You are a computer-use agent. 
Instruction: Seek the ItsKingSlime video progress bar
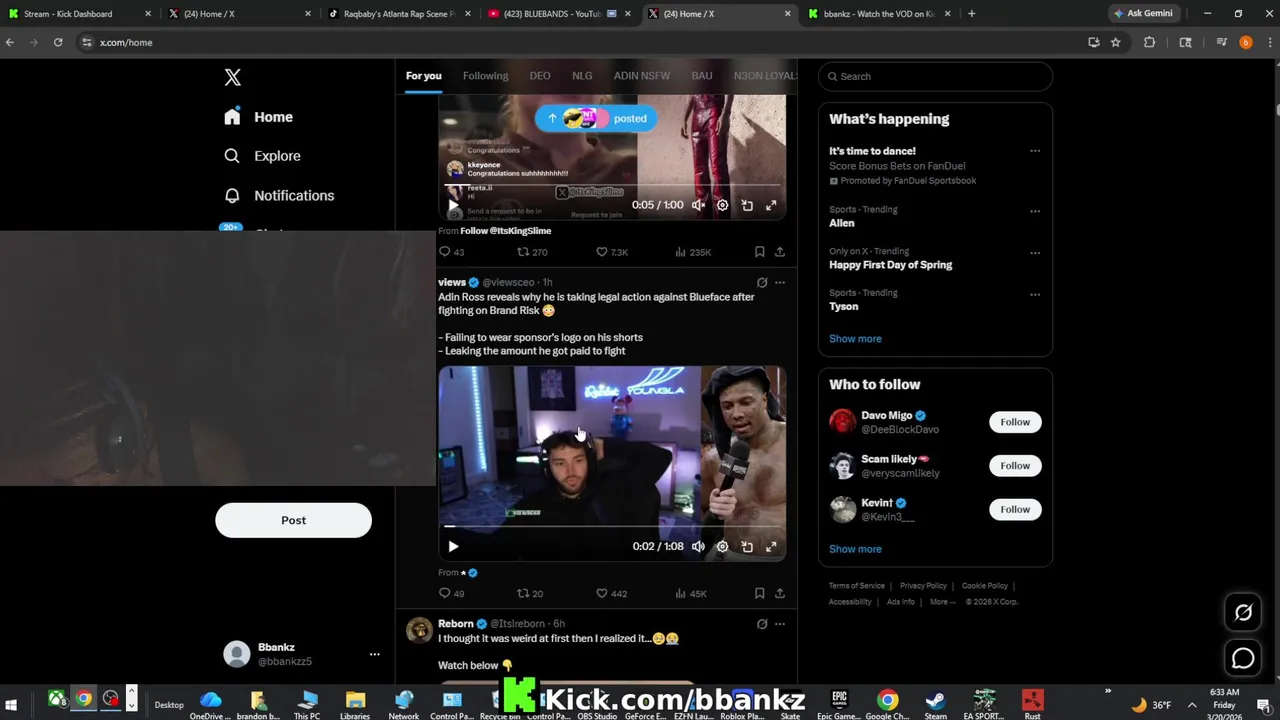pos(612,185)
